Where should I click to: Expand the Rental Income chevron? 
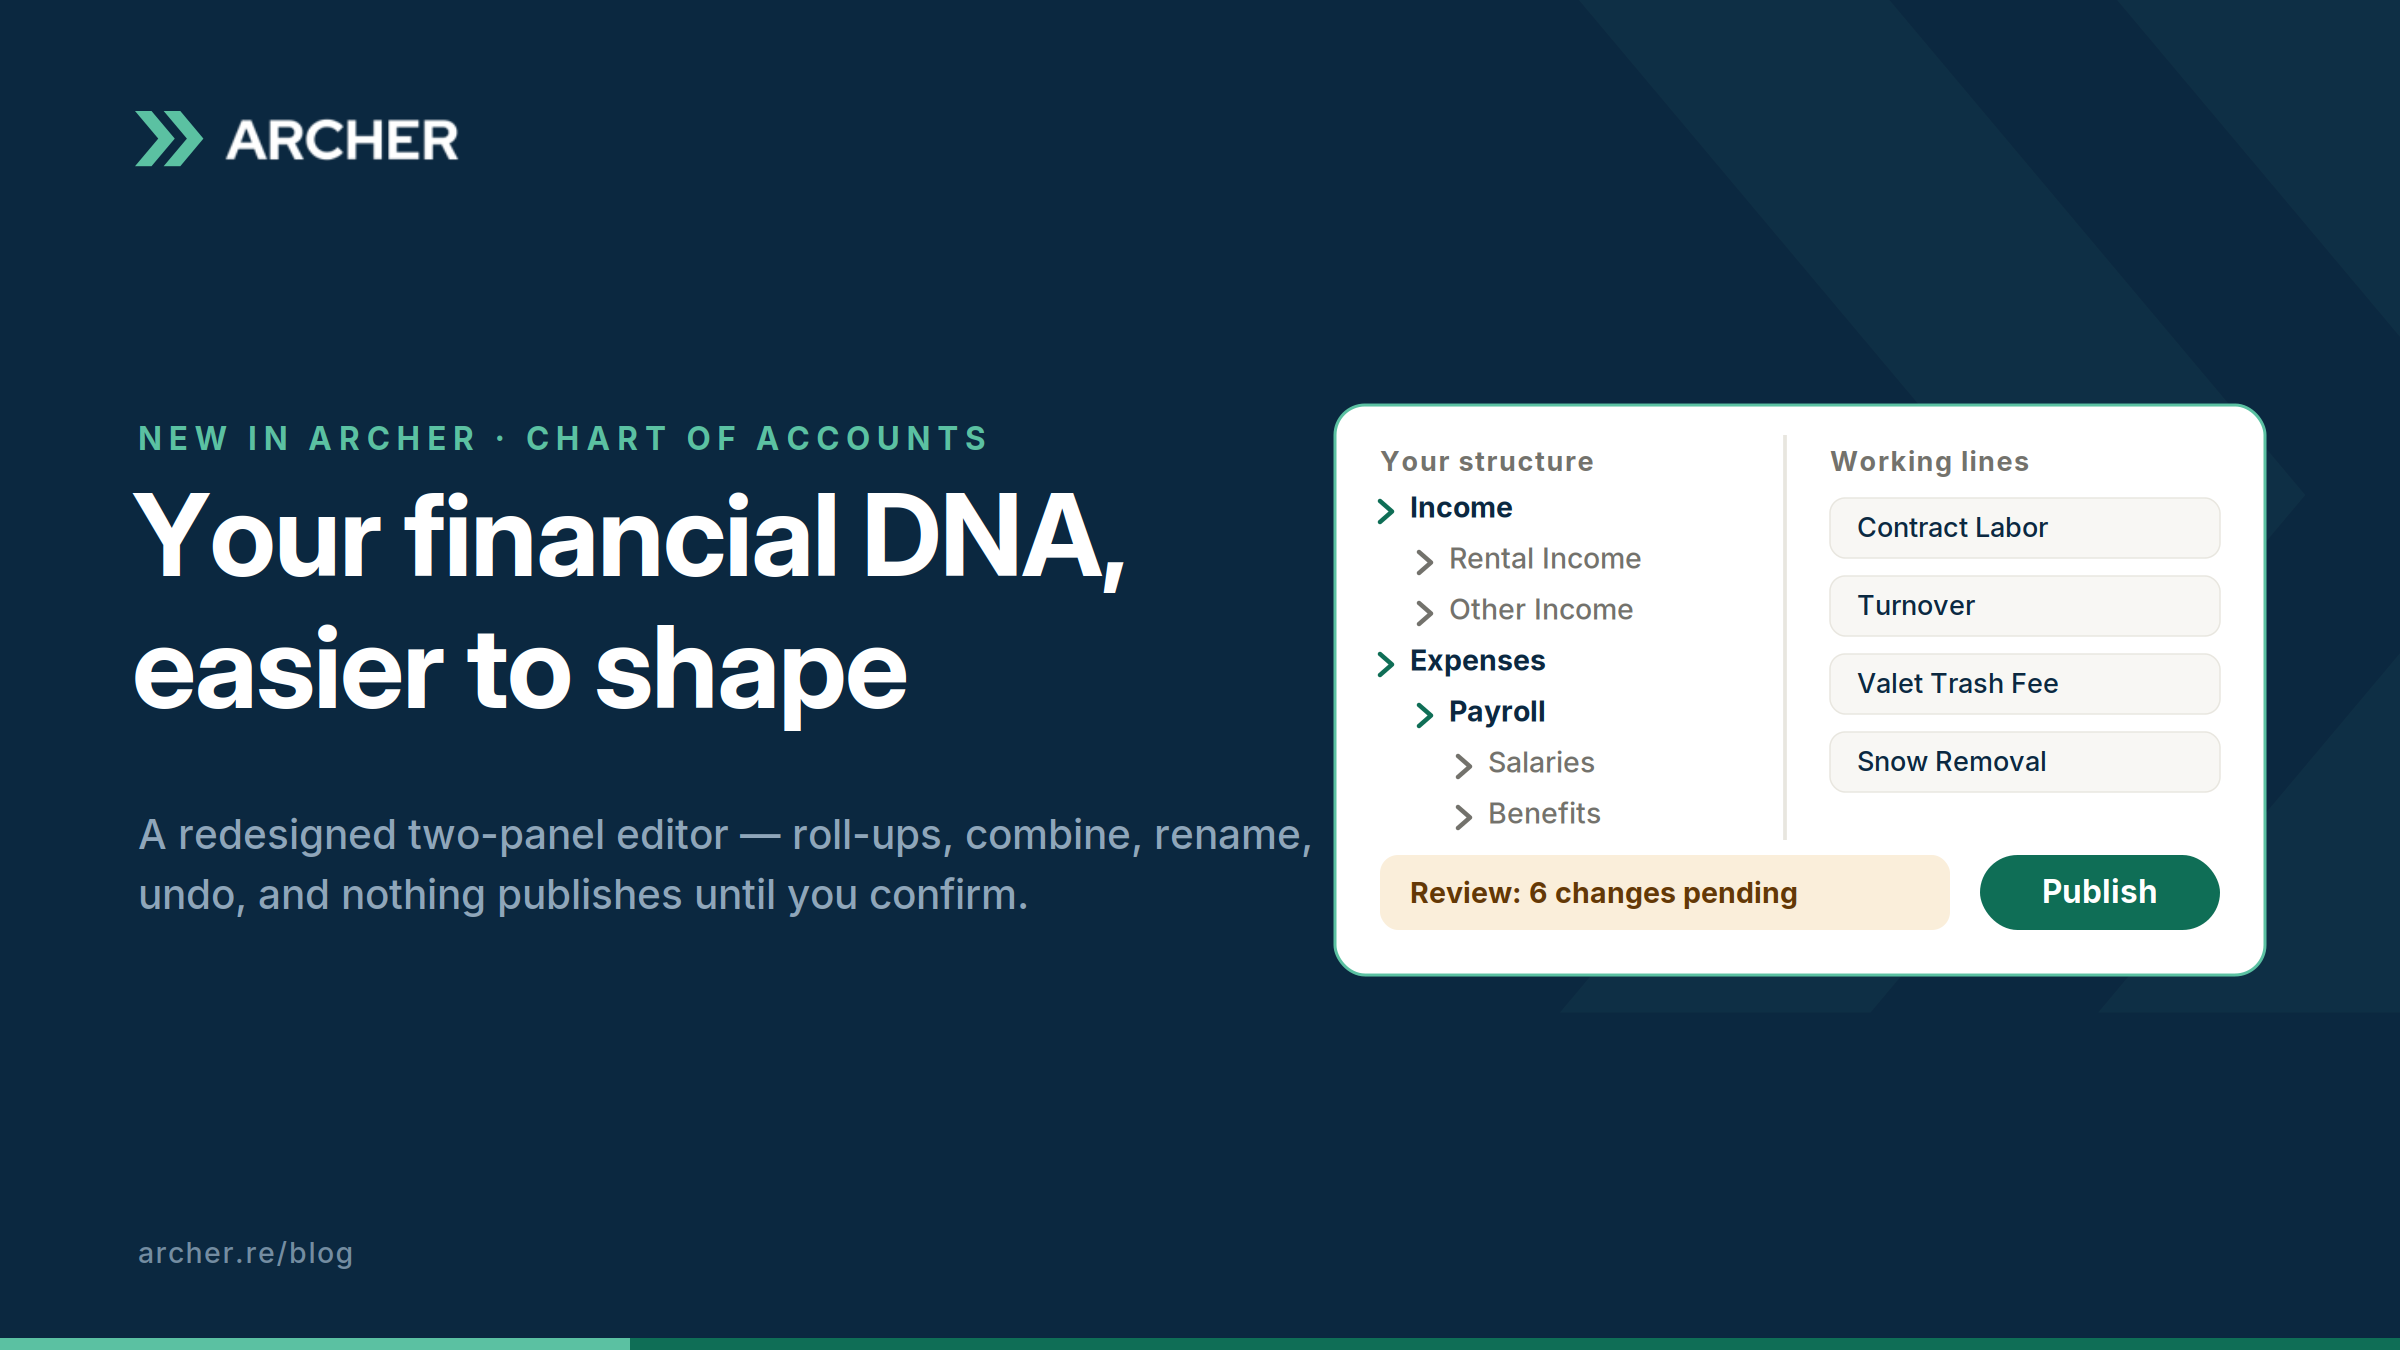pyautogui.click(x=1425, y=562)
